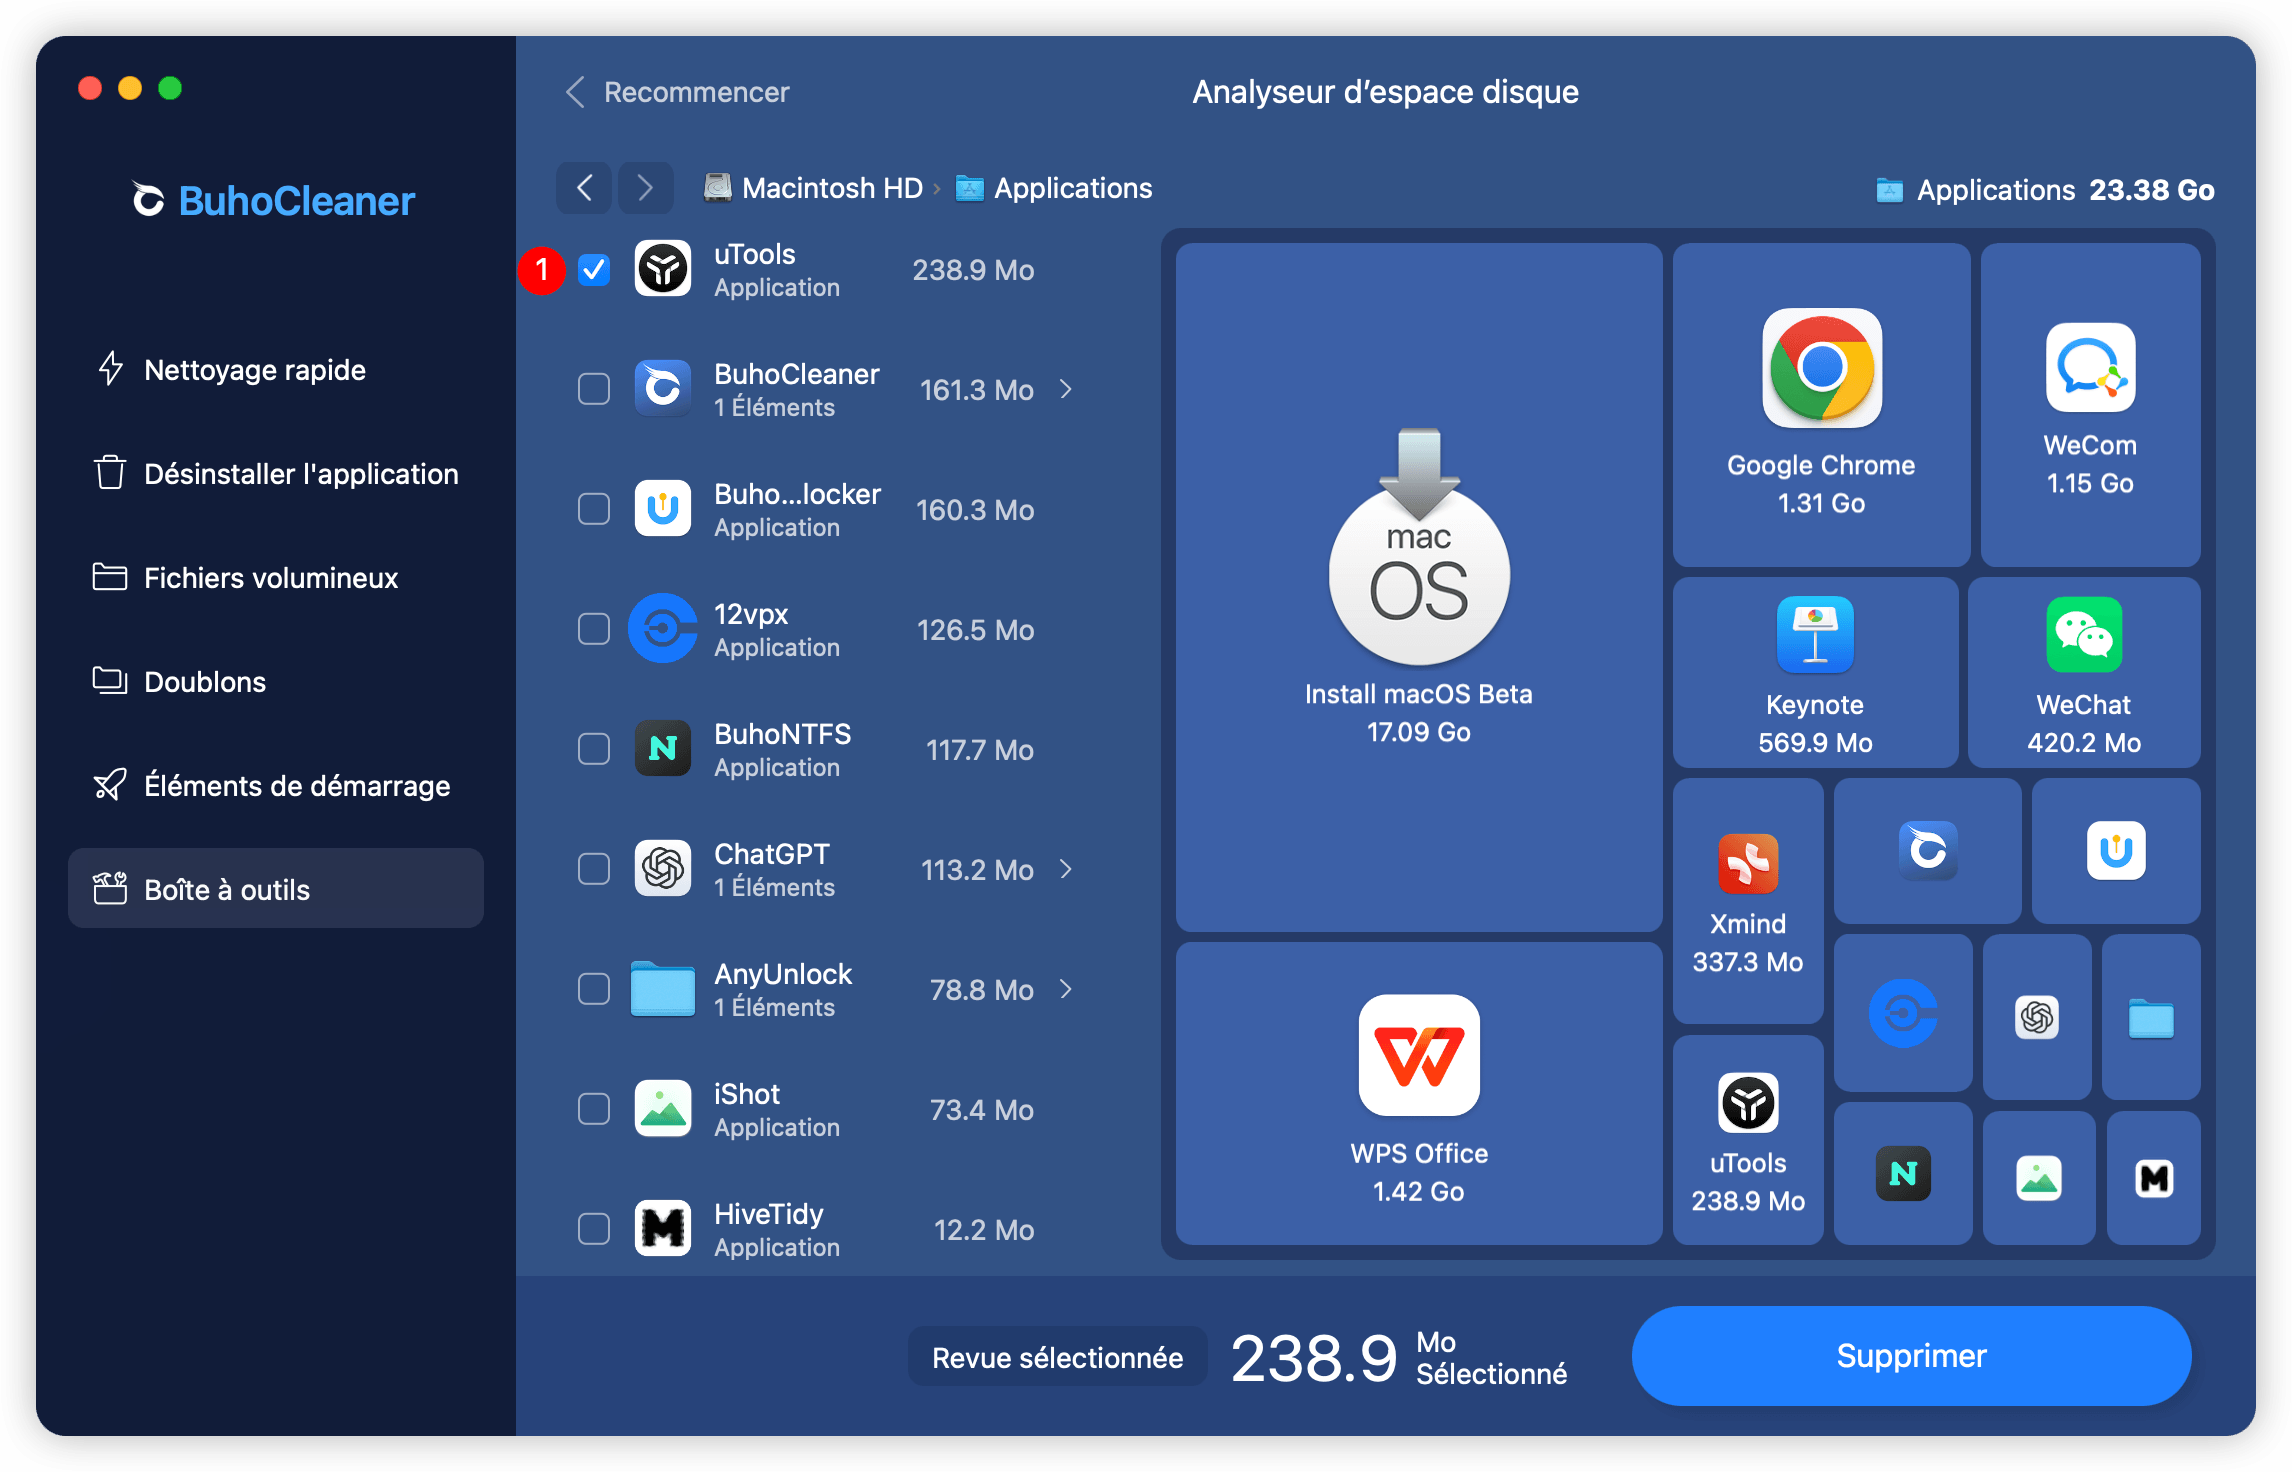Expand the ChatGPT row chevron
This screenshot has height=1472, width=2292.
tap(1066, 869)
